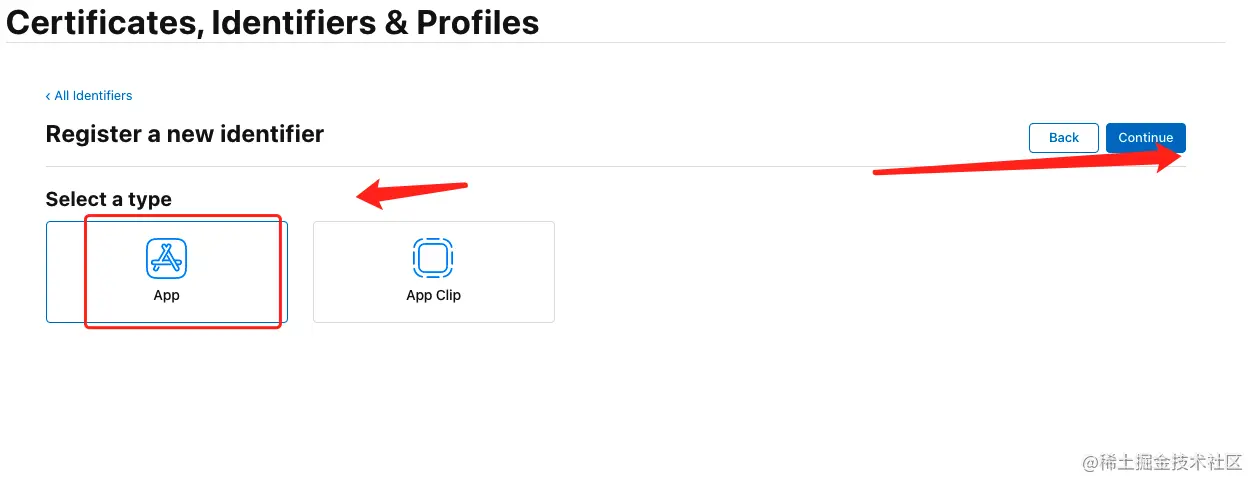
Task: Click the "App" text label under its icon
Action: [x=167, y=295]
